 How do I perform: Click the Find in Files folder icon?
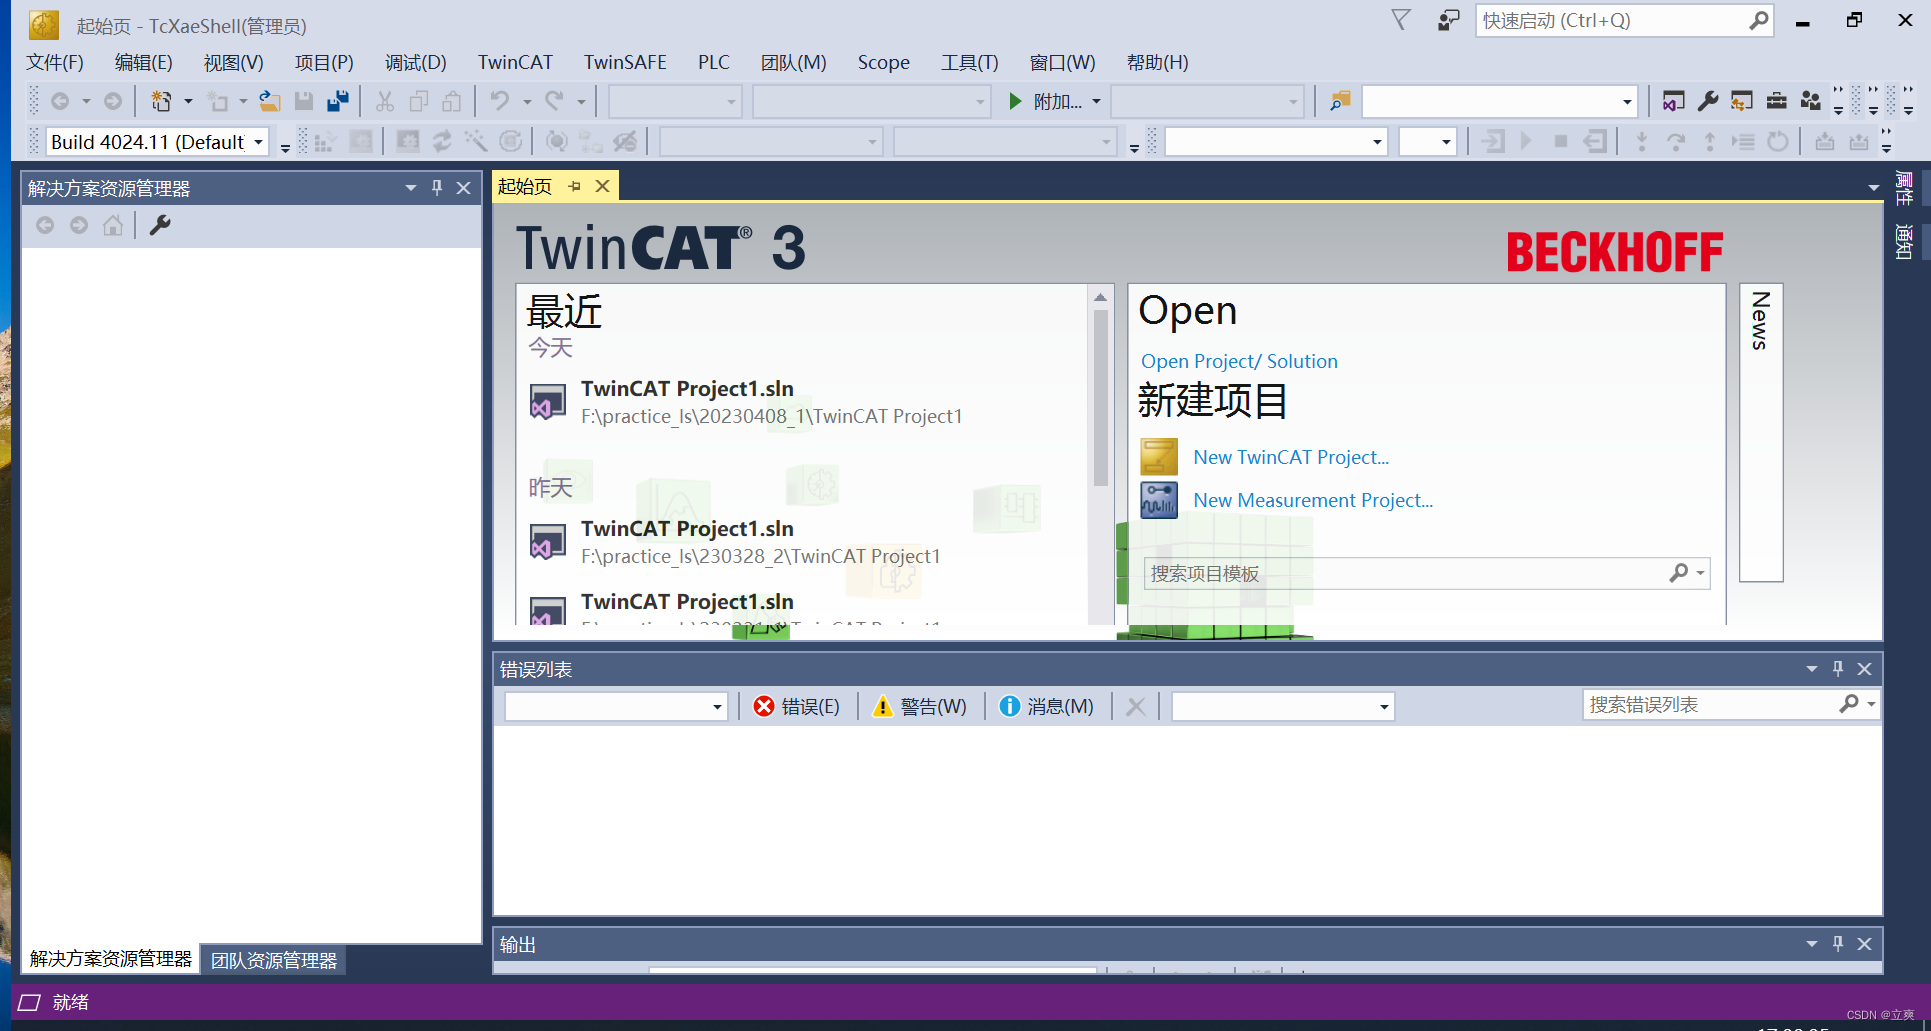click(1340, 101)
